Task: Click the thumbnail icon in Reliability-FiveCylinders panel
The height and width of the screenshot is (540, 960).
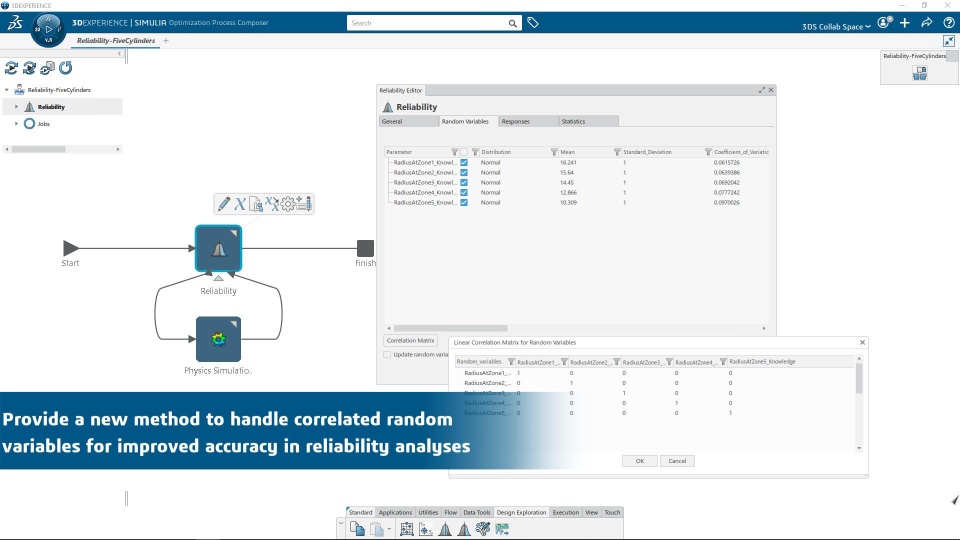Action: click(x=920, y=73)
